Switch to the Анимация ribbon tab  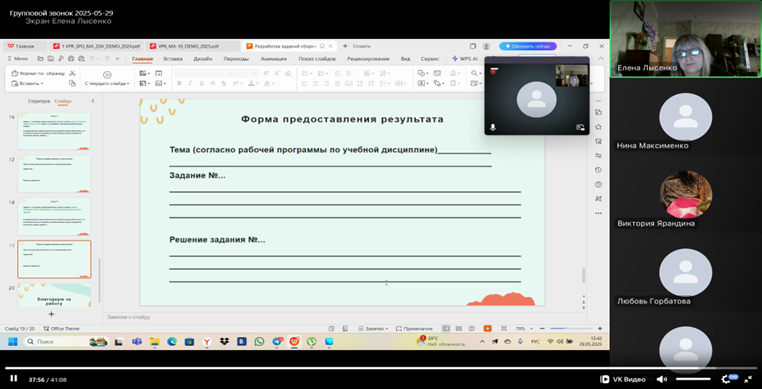coord(274,59)
